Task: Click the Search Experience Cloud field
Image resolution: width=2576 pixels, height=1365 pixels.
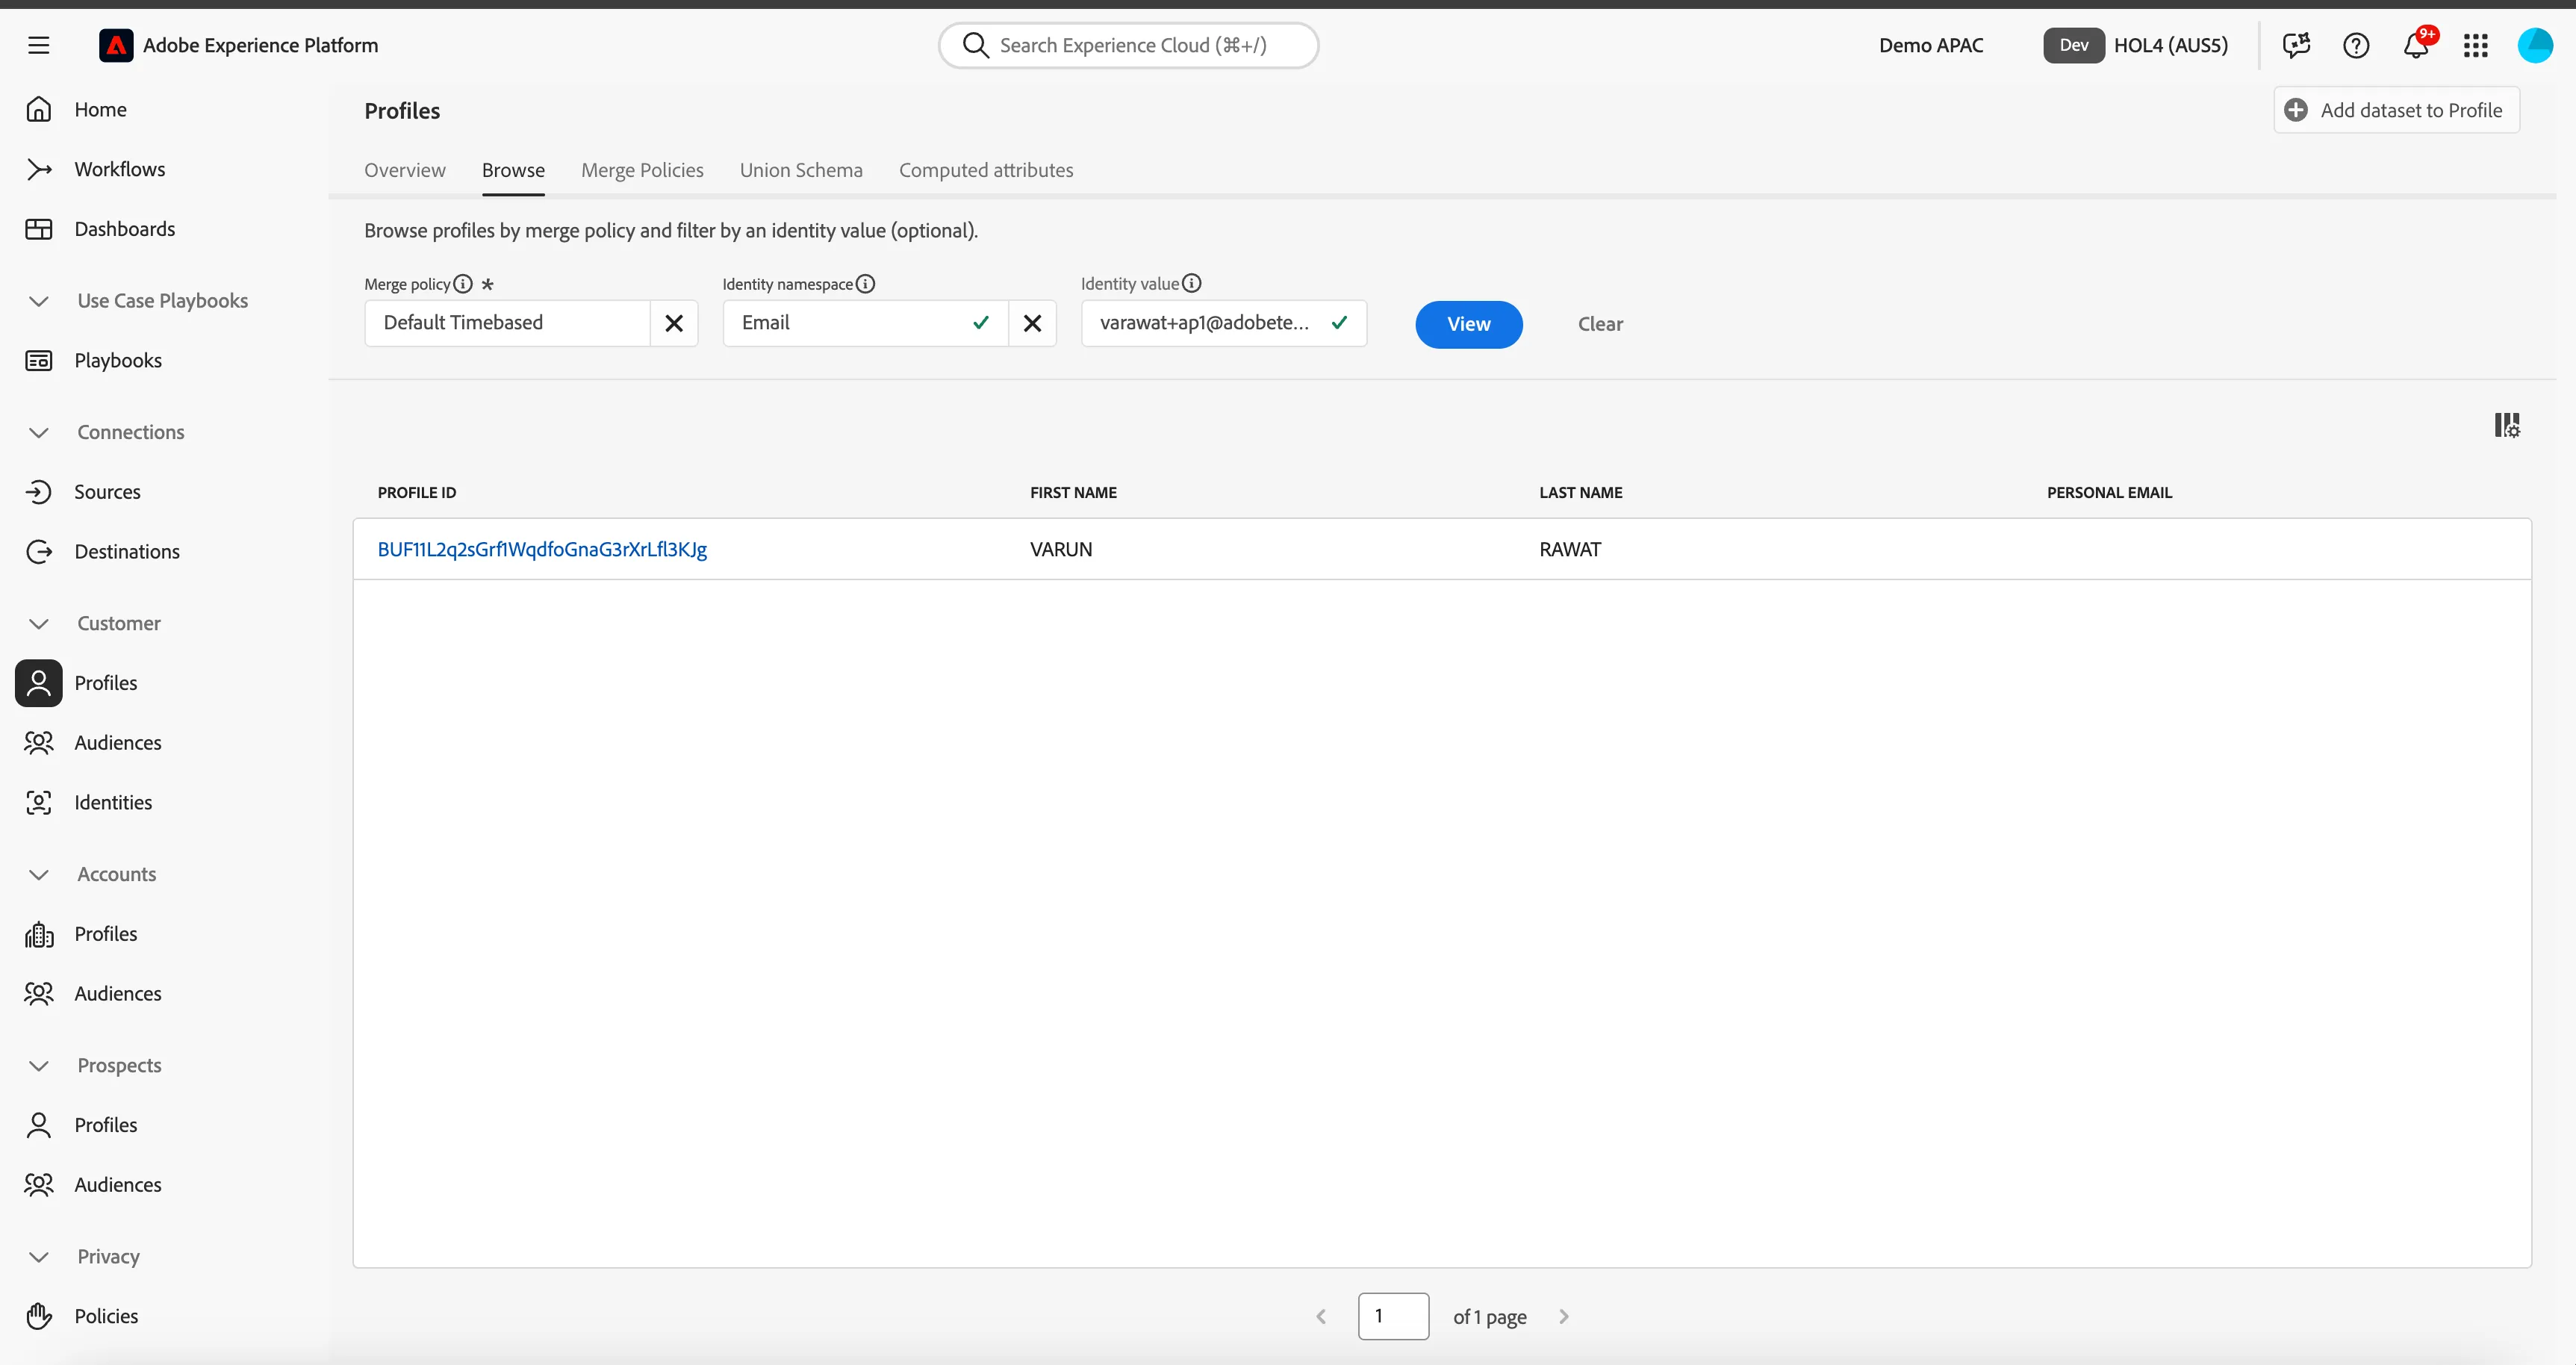Action: tap(1128, 45)
